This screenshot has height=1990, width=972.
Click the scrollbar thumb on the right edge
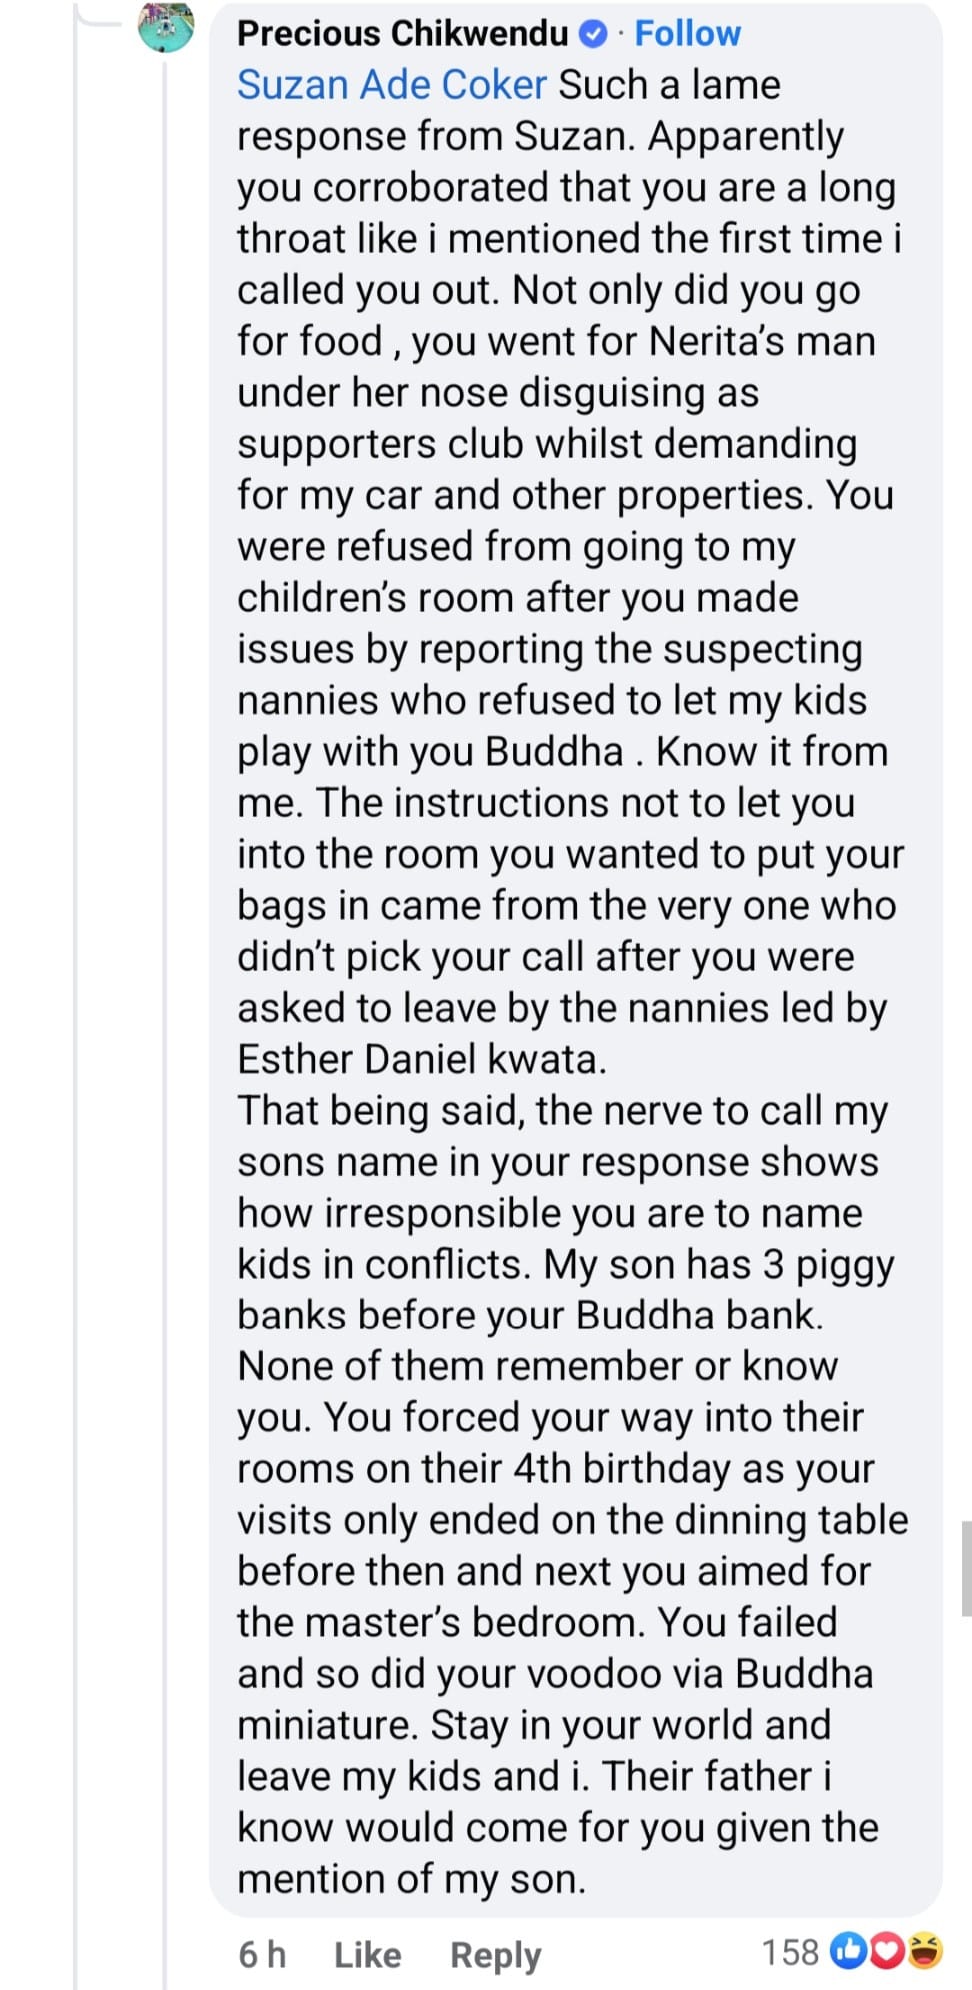coord(966,1568)
